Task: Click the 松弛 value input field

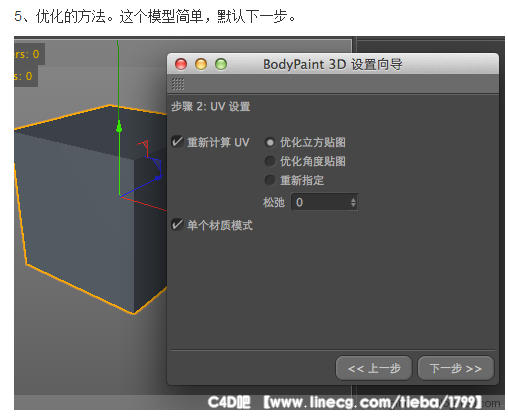Action: tap(324, 202)
